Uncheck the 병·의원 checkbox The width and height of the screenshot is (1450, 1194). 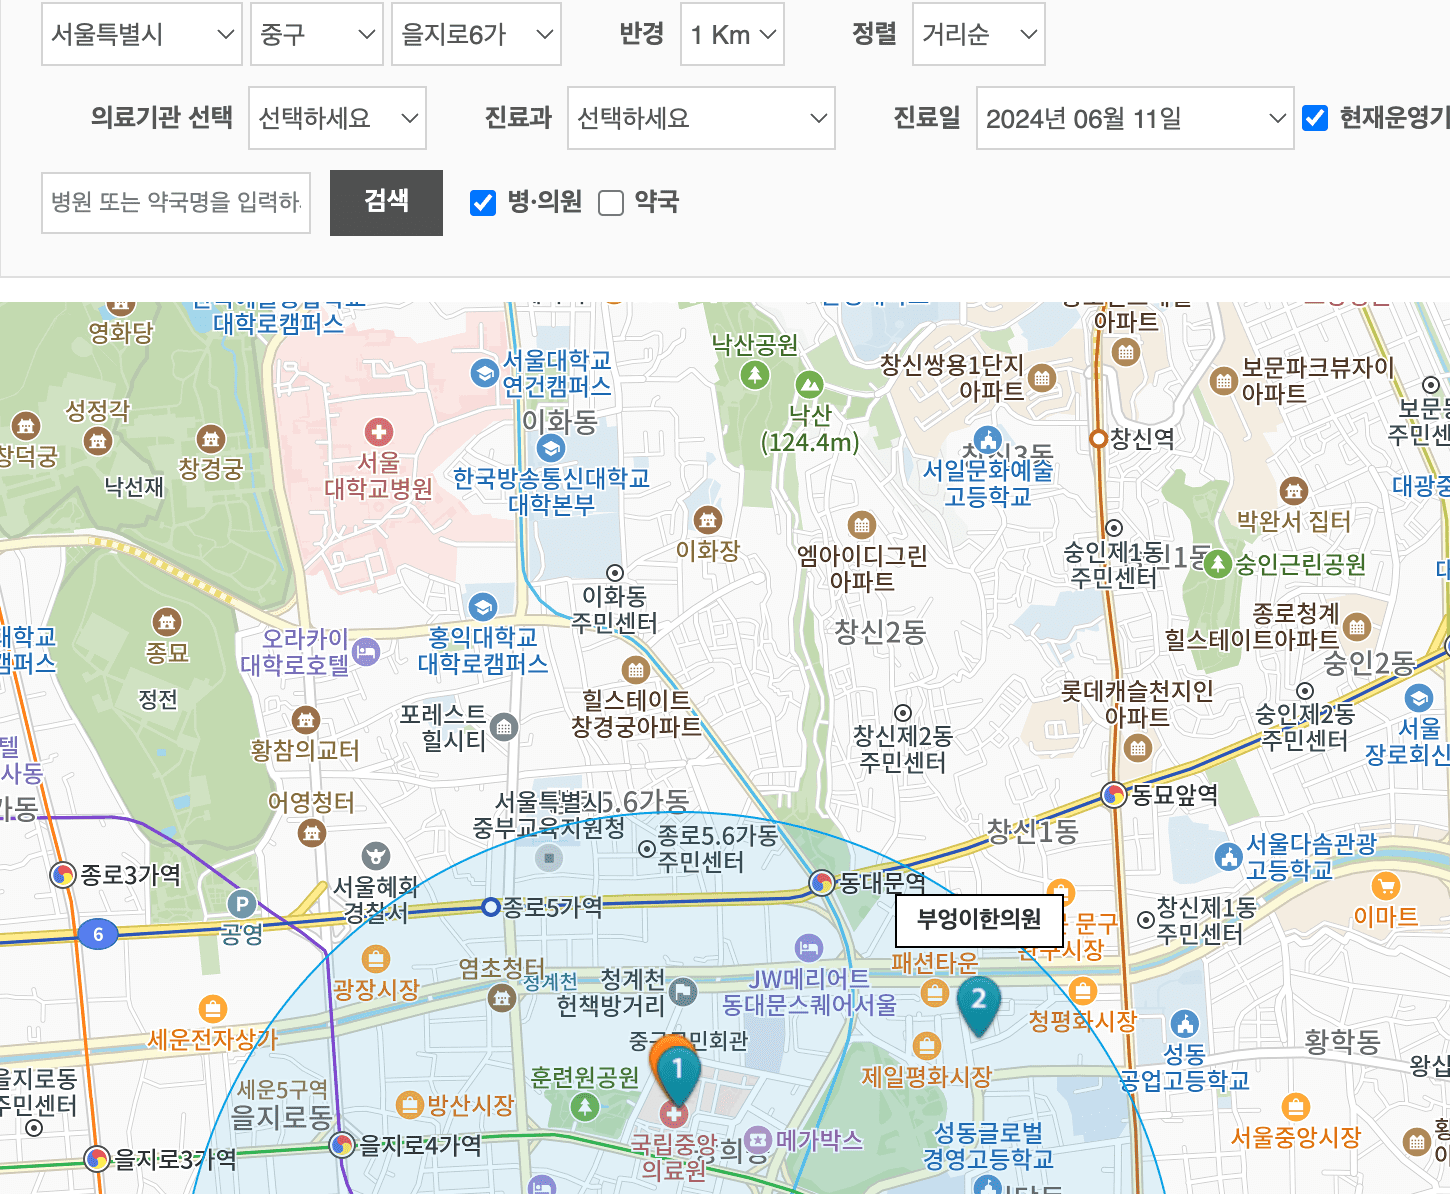(x=483, y=203)
